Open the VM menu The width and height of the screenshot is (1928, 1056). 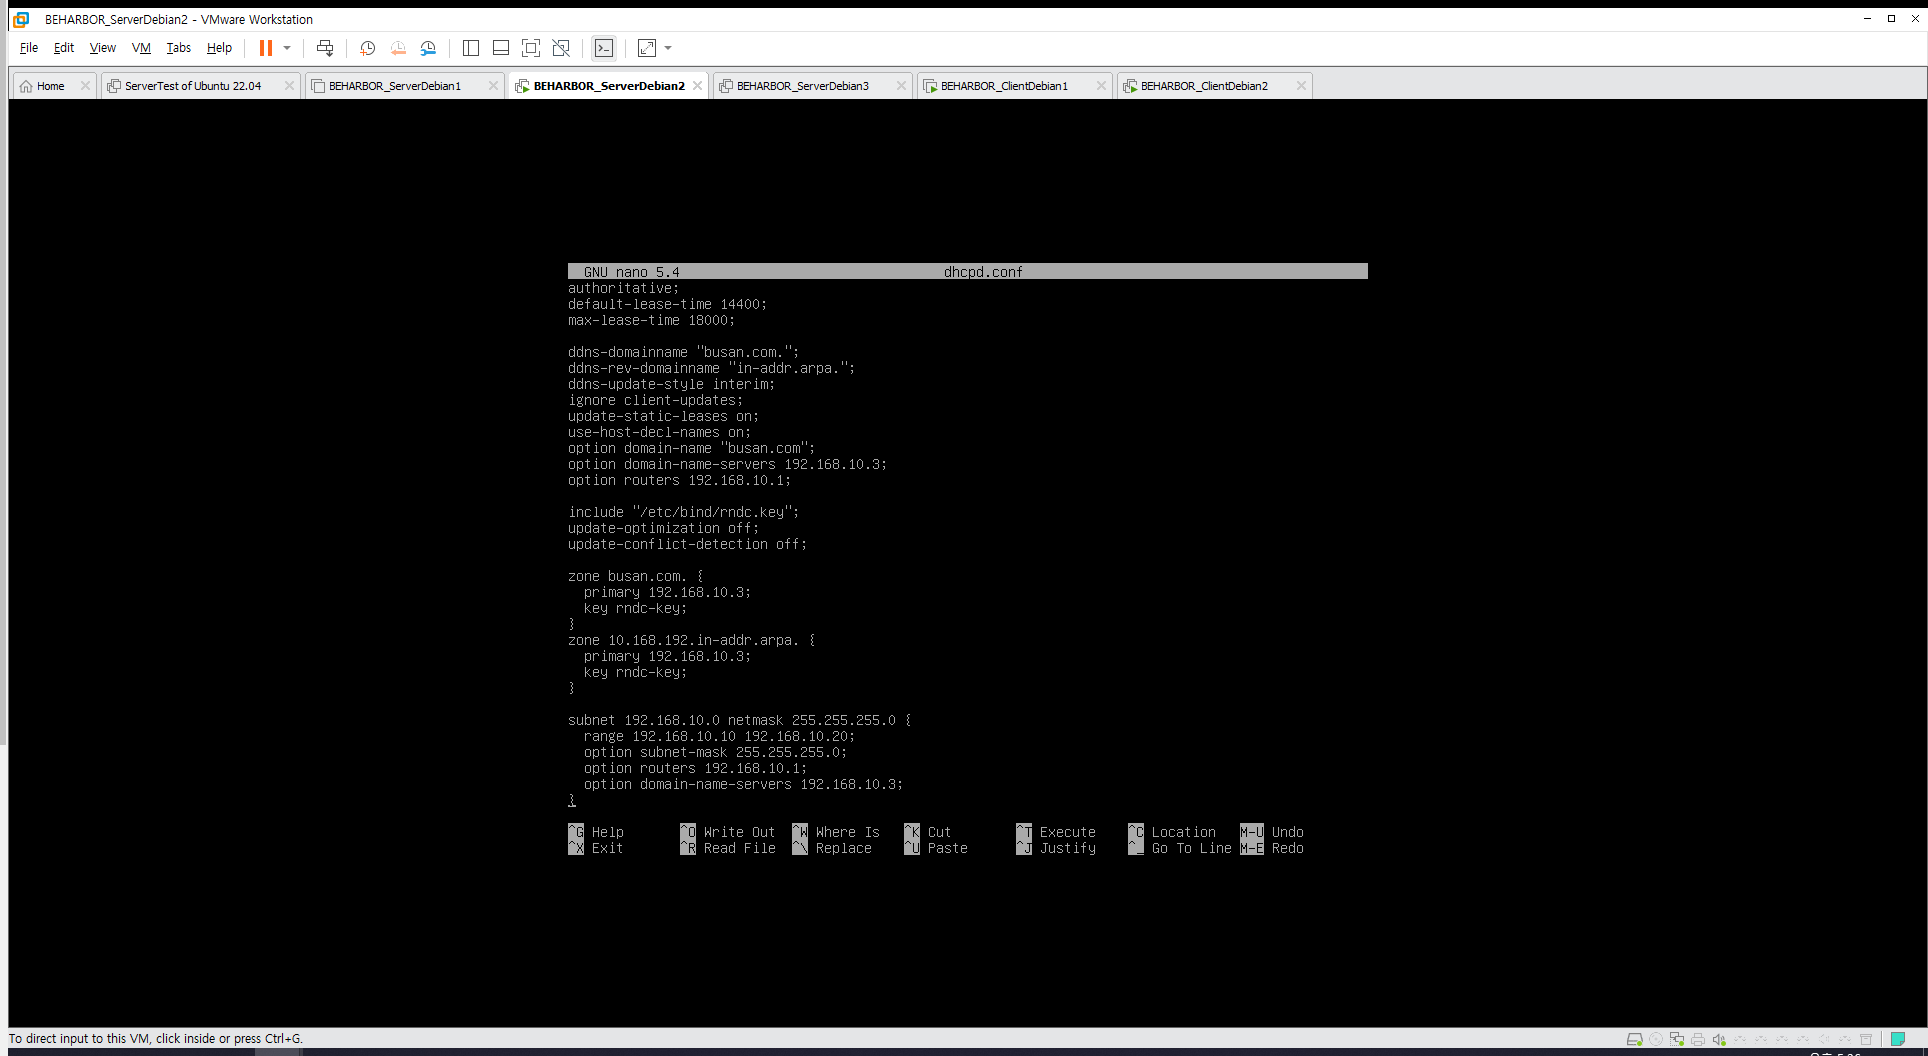pos(141,48)
